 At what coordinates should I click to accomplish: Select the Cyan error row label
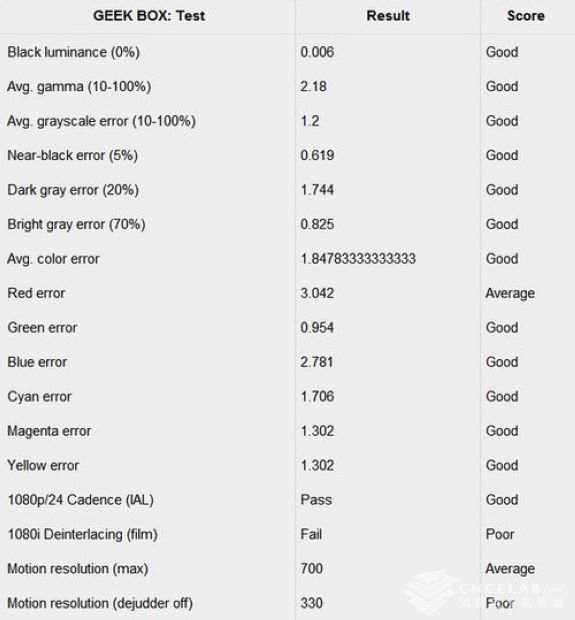tap(40, 397)
